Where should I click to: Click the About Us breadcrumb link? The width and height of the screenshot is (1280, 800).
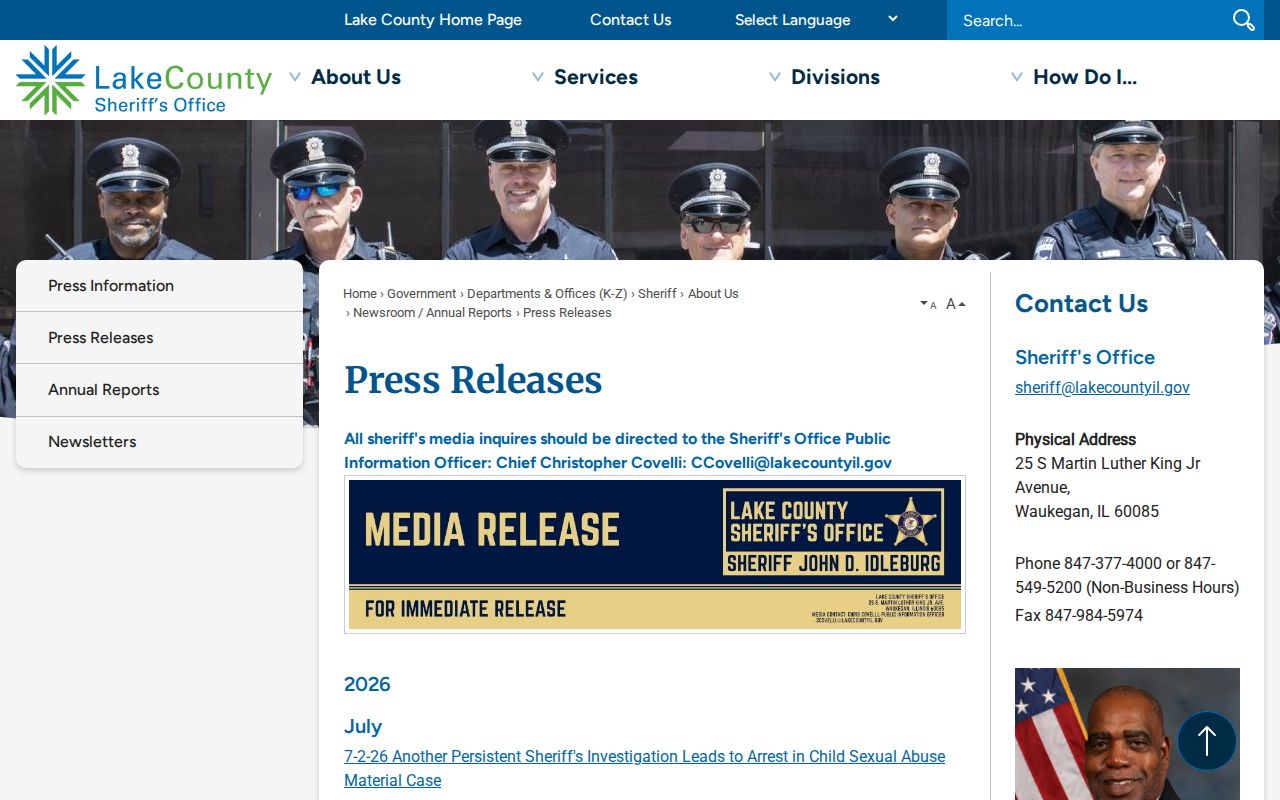pos(713,294)
